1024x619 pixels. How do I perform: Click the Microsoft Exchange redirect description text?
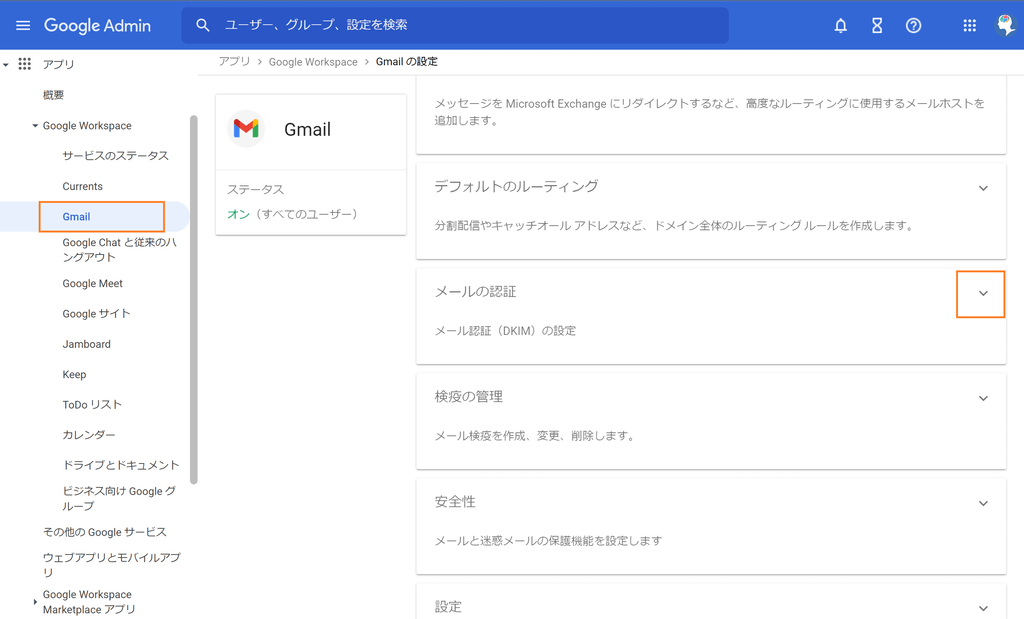click(x=710, y=112)
